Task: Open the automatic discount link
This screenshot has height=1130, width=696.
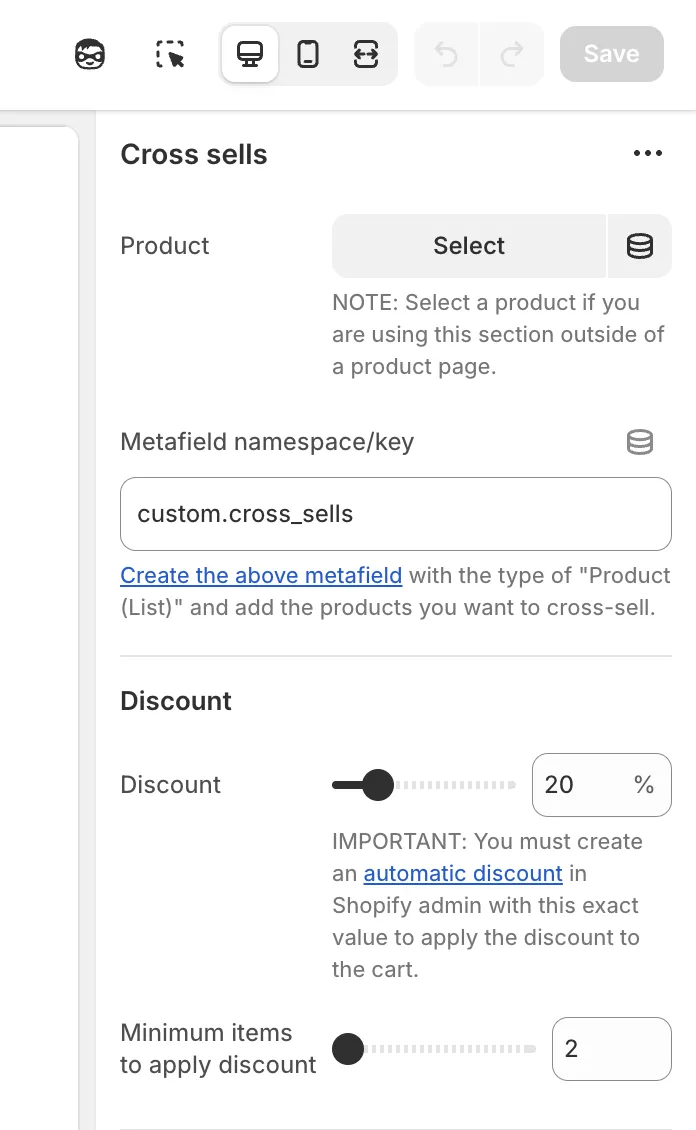Action: (x=462, y=873)
